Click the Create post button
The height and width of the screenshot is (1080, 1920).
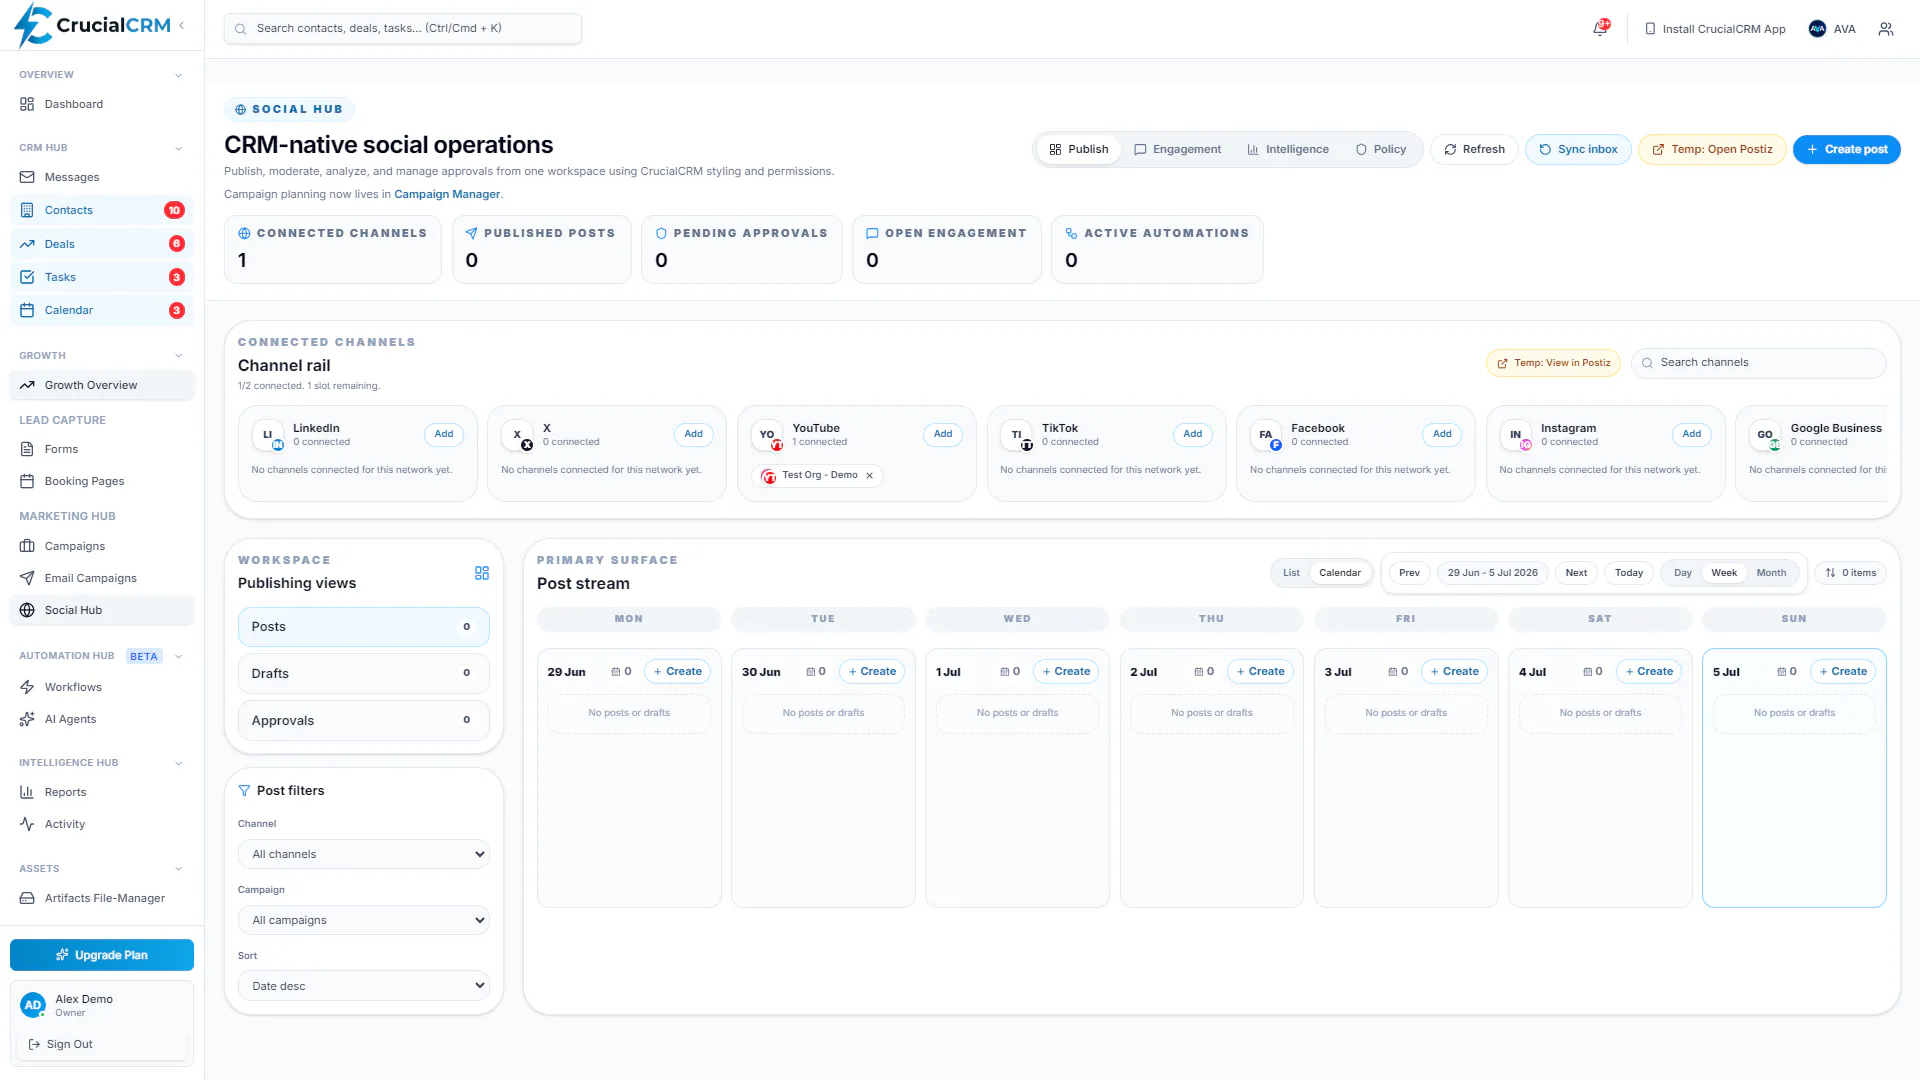tap(1846, 149)
